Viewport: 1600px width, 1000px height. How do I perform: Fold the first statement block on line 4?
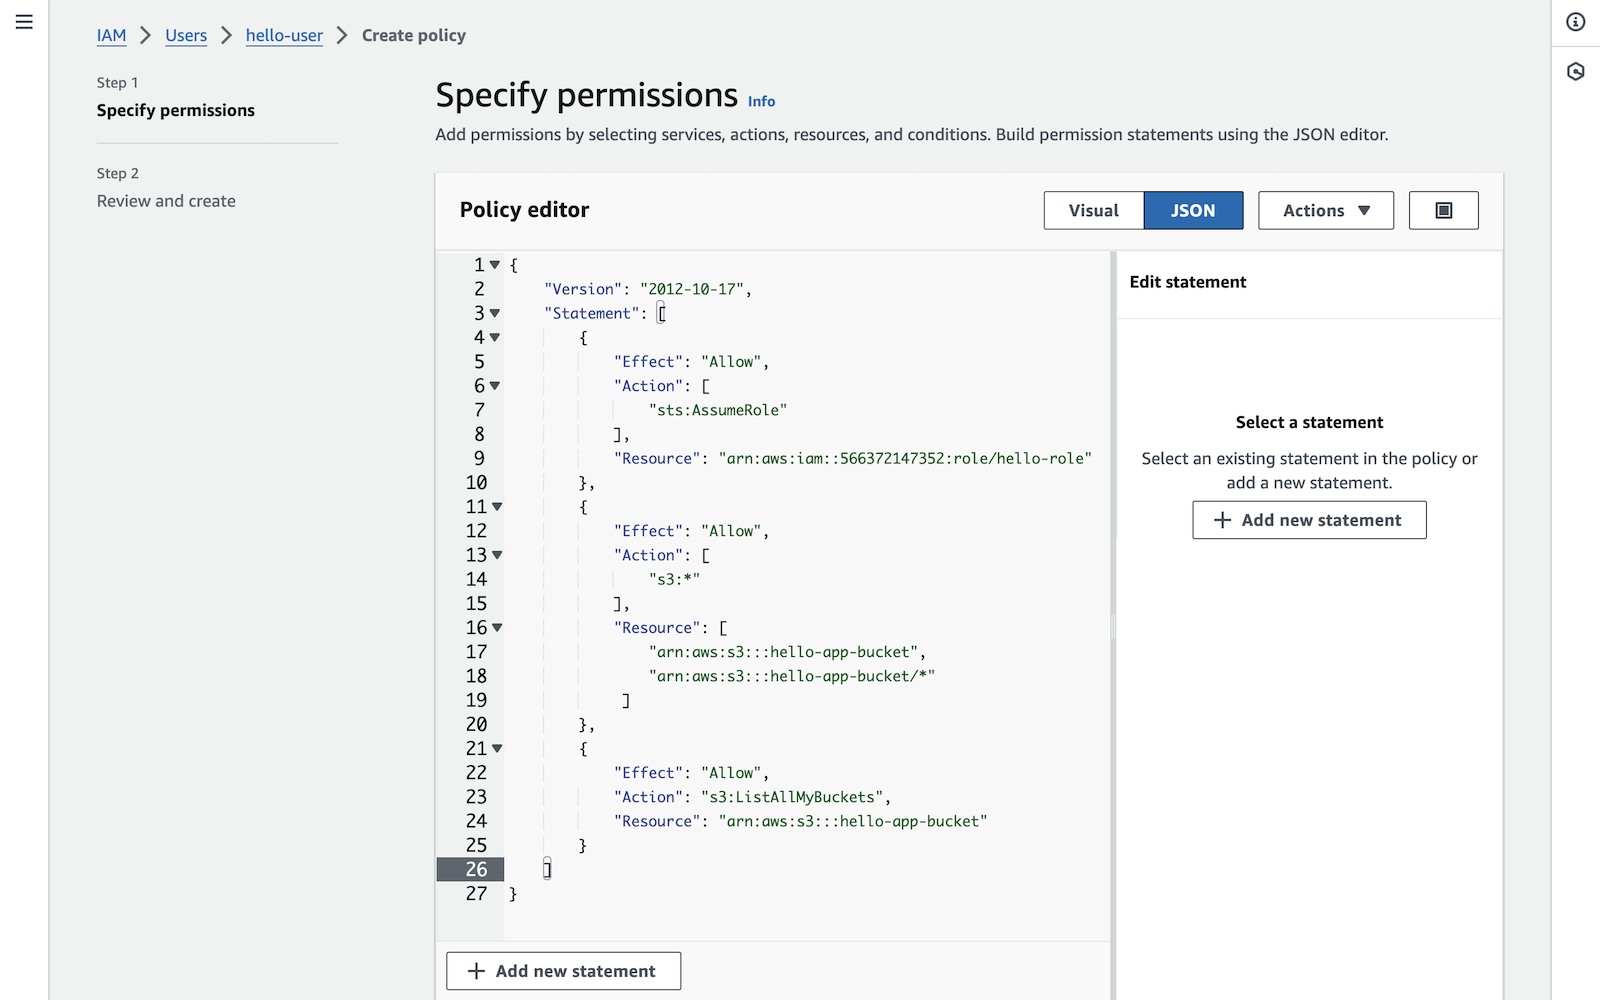(495, 338)
